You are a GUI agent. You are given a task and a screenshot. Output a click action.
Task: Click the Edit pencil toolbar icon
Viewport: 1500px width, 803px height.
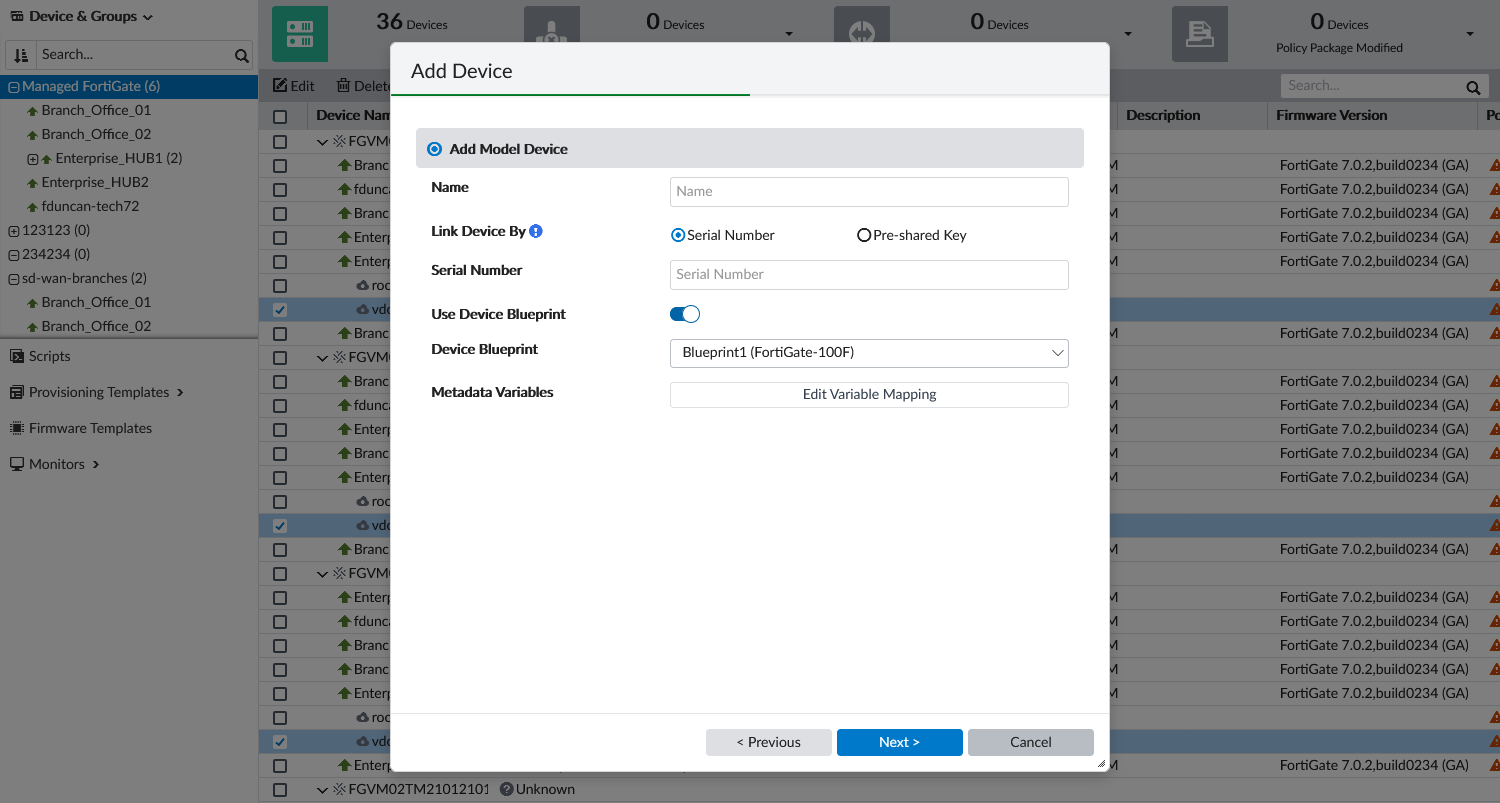pos(281,86)
